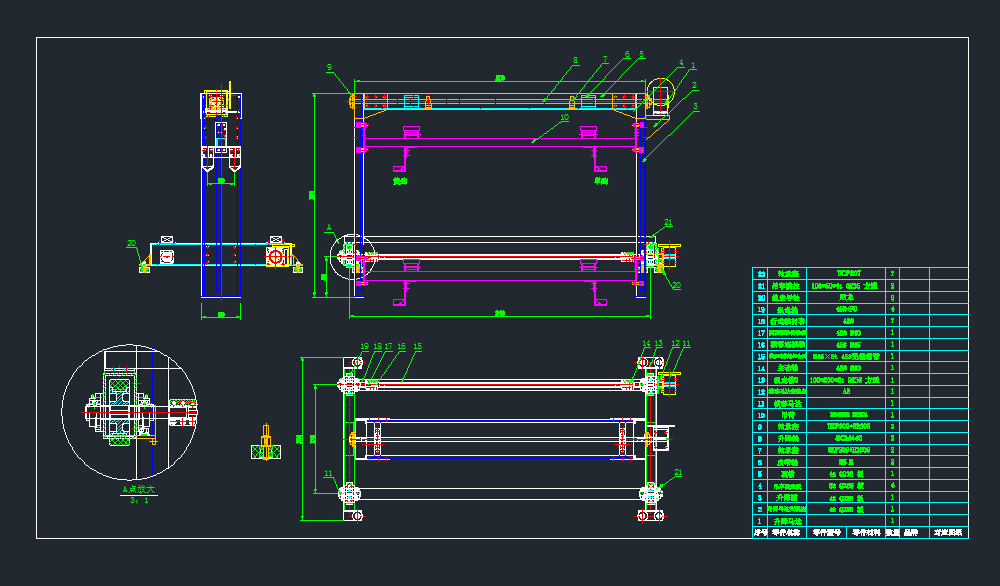Click the detail circle marked A on front view

pyautogui.click(x=353, y=256)
